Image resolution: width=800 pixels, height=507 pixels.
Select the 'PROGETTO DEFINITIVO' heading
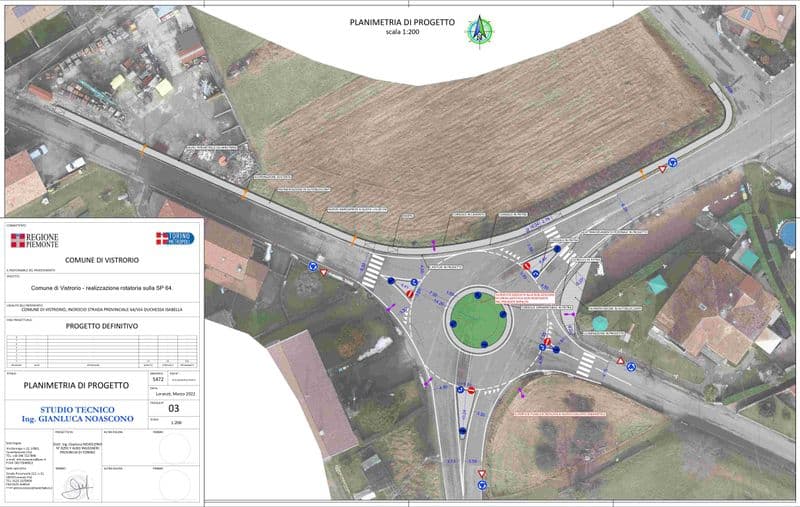tap(102, 325)
